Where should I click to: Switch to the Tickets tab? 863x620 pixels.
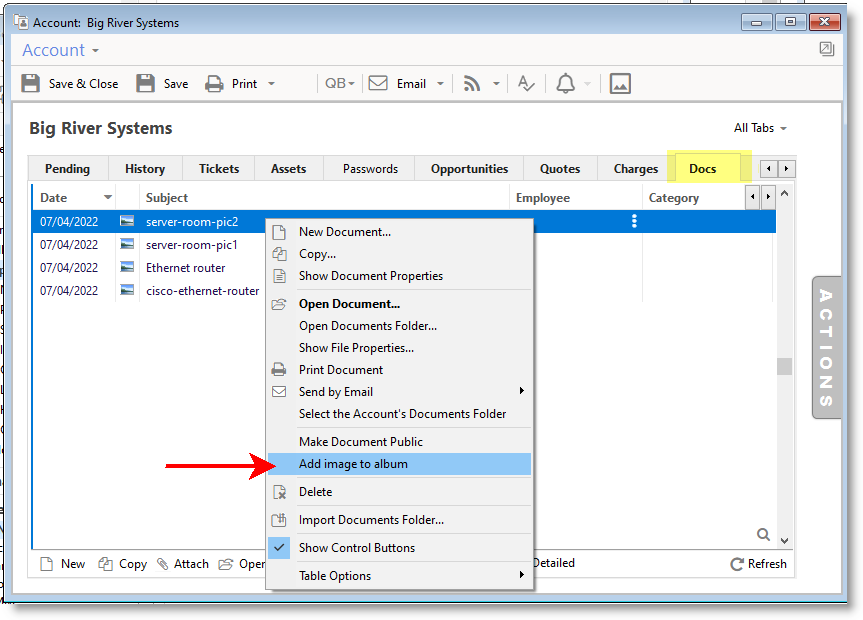[219, 169]
